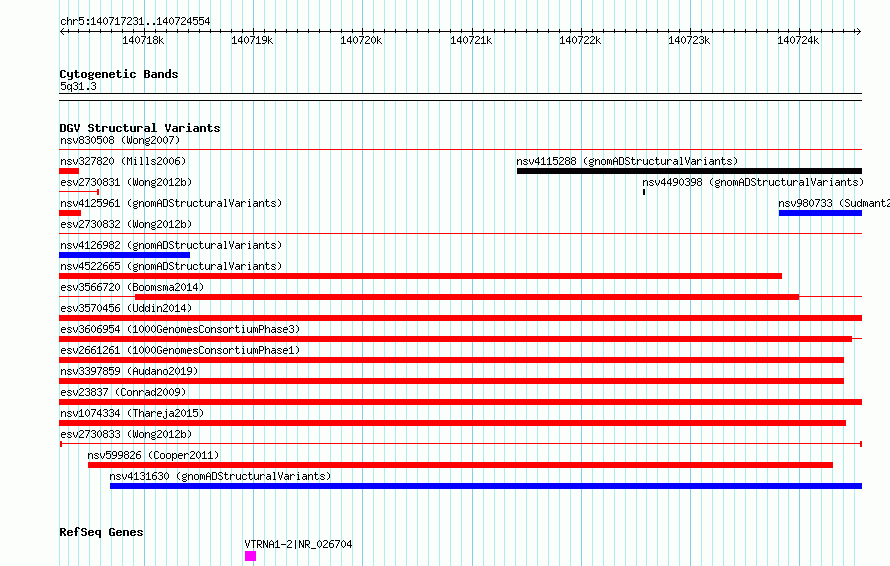890x566 pixels.
Task: Open esv2661261 (1000GenomesConsortiumPhase1) label
Action: click(x=180, y=350)
